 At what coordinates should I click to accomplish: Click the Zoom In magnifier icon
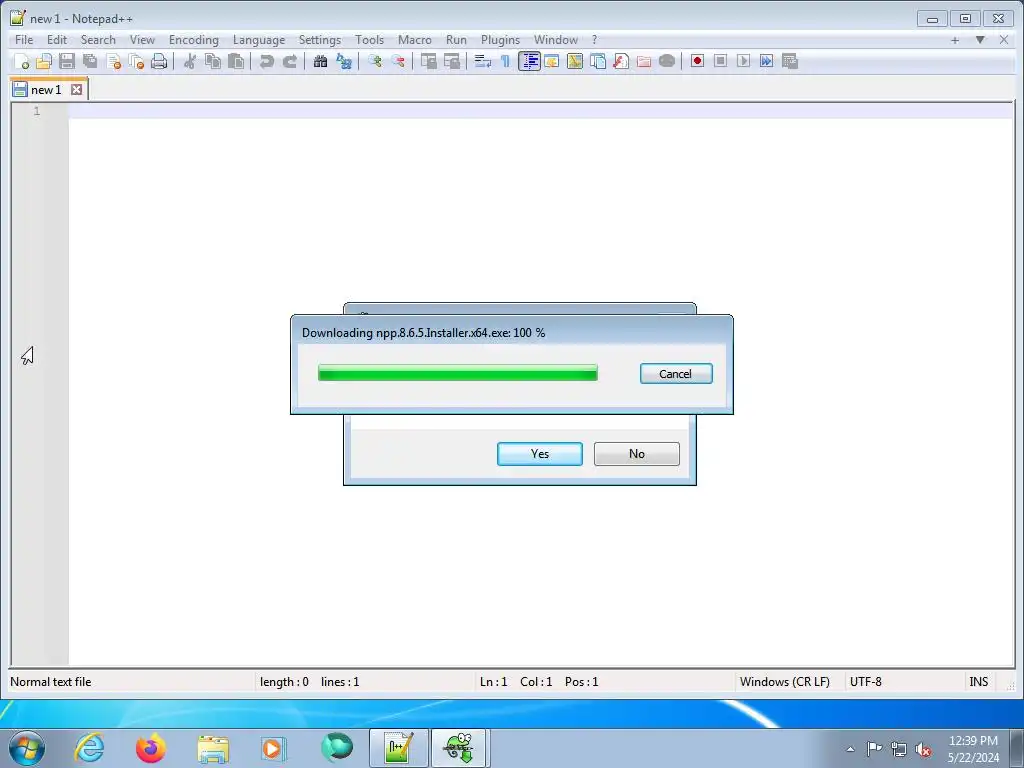[375, 61]
